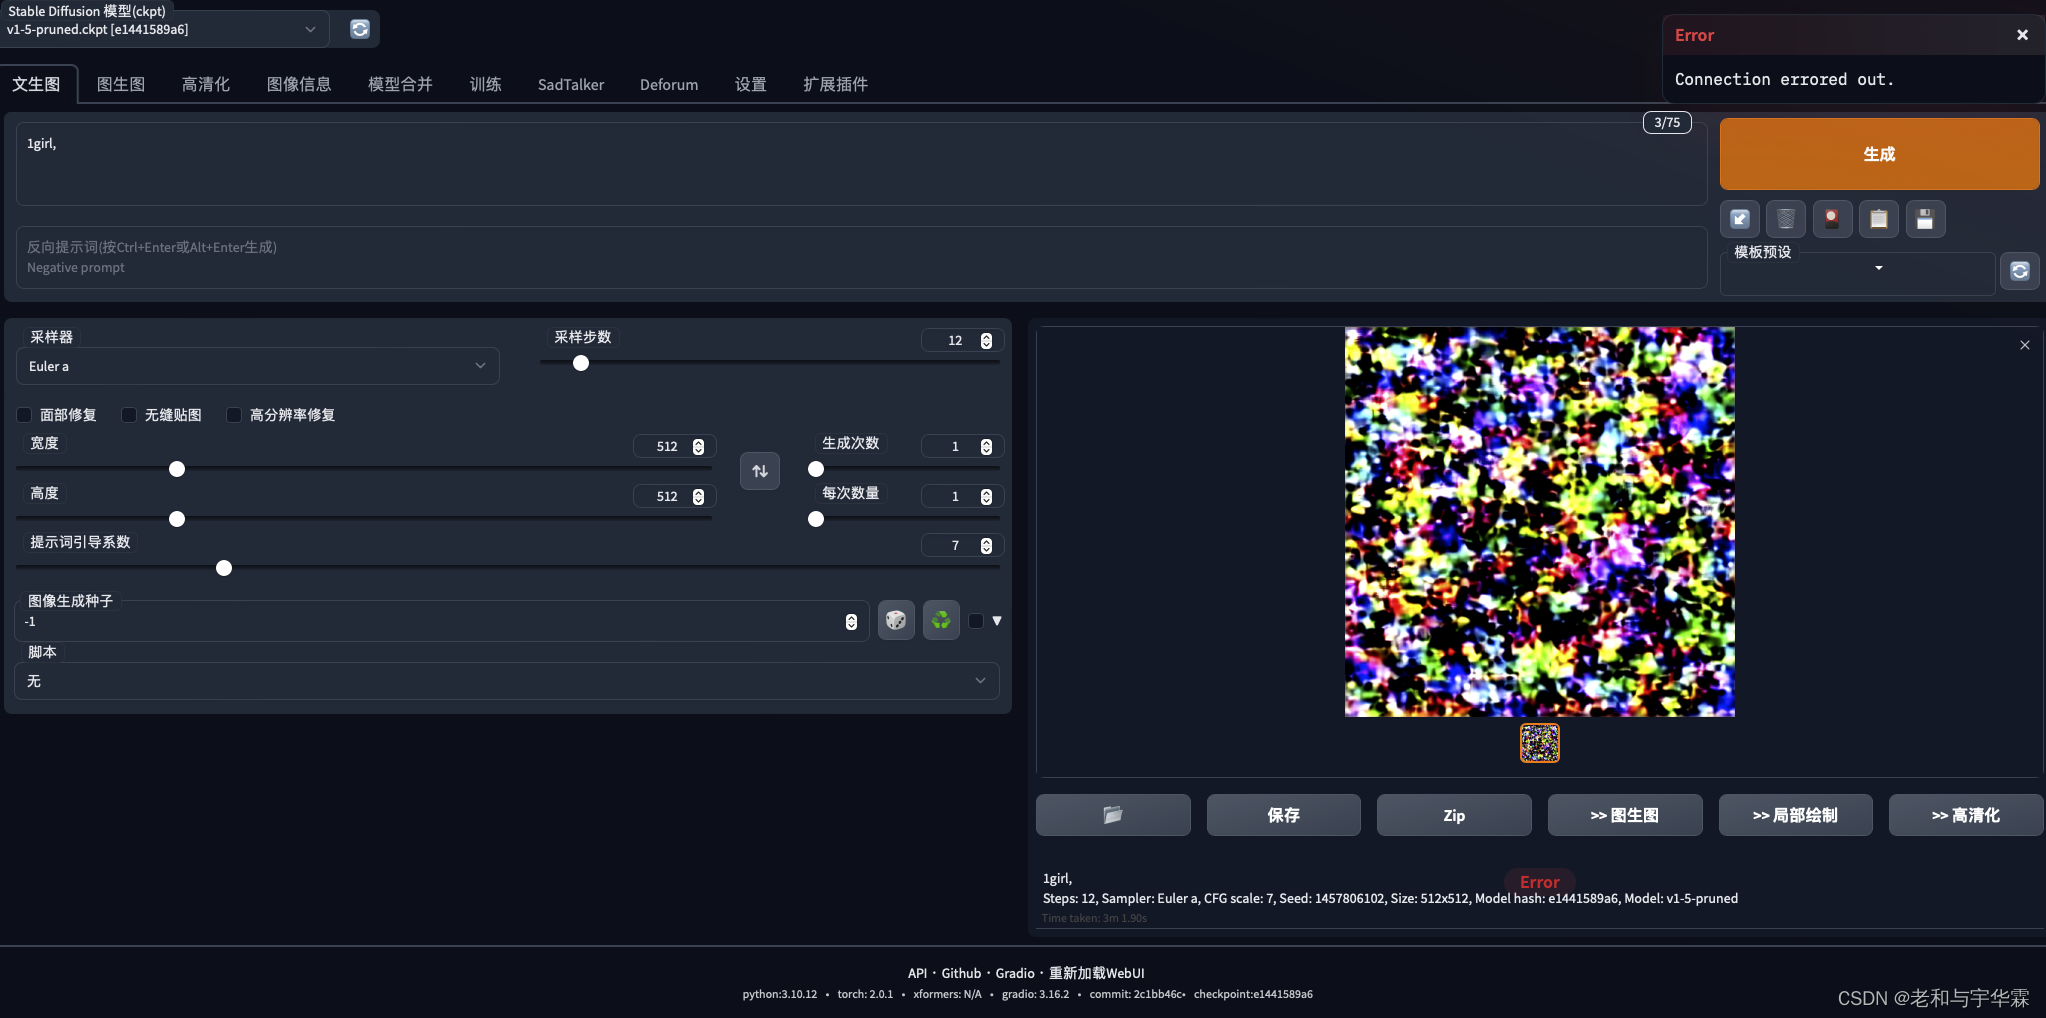
Task: Save prompt as style with floppy disk icon
Action: pyautogui.click(x=1925, y=219)
